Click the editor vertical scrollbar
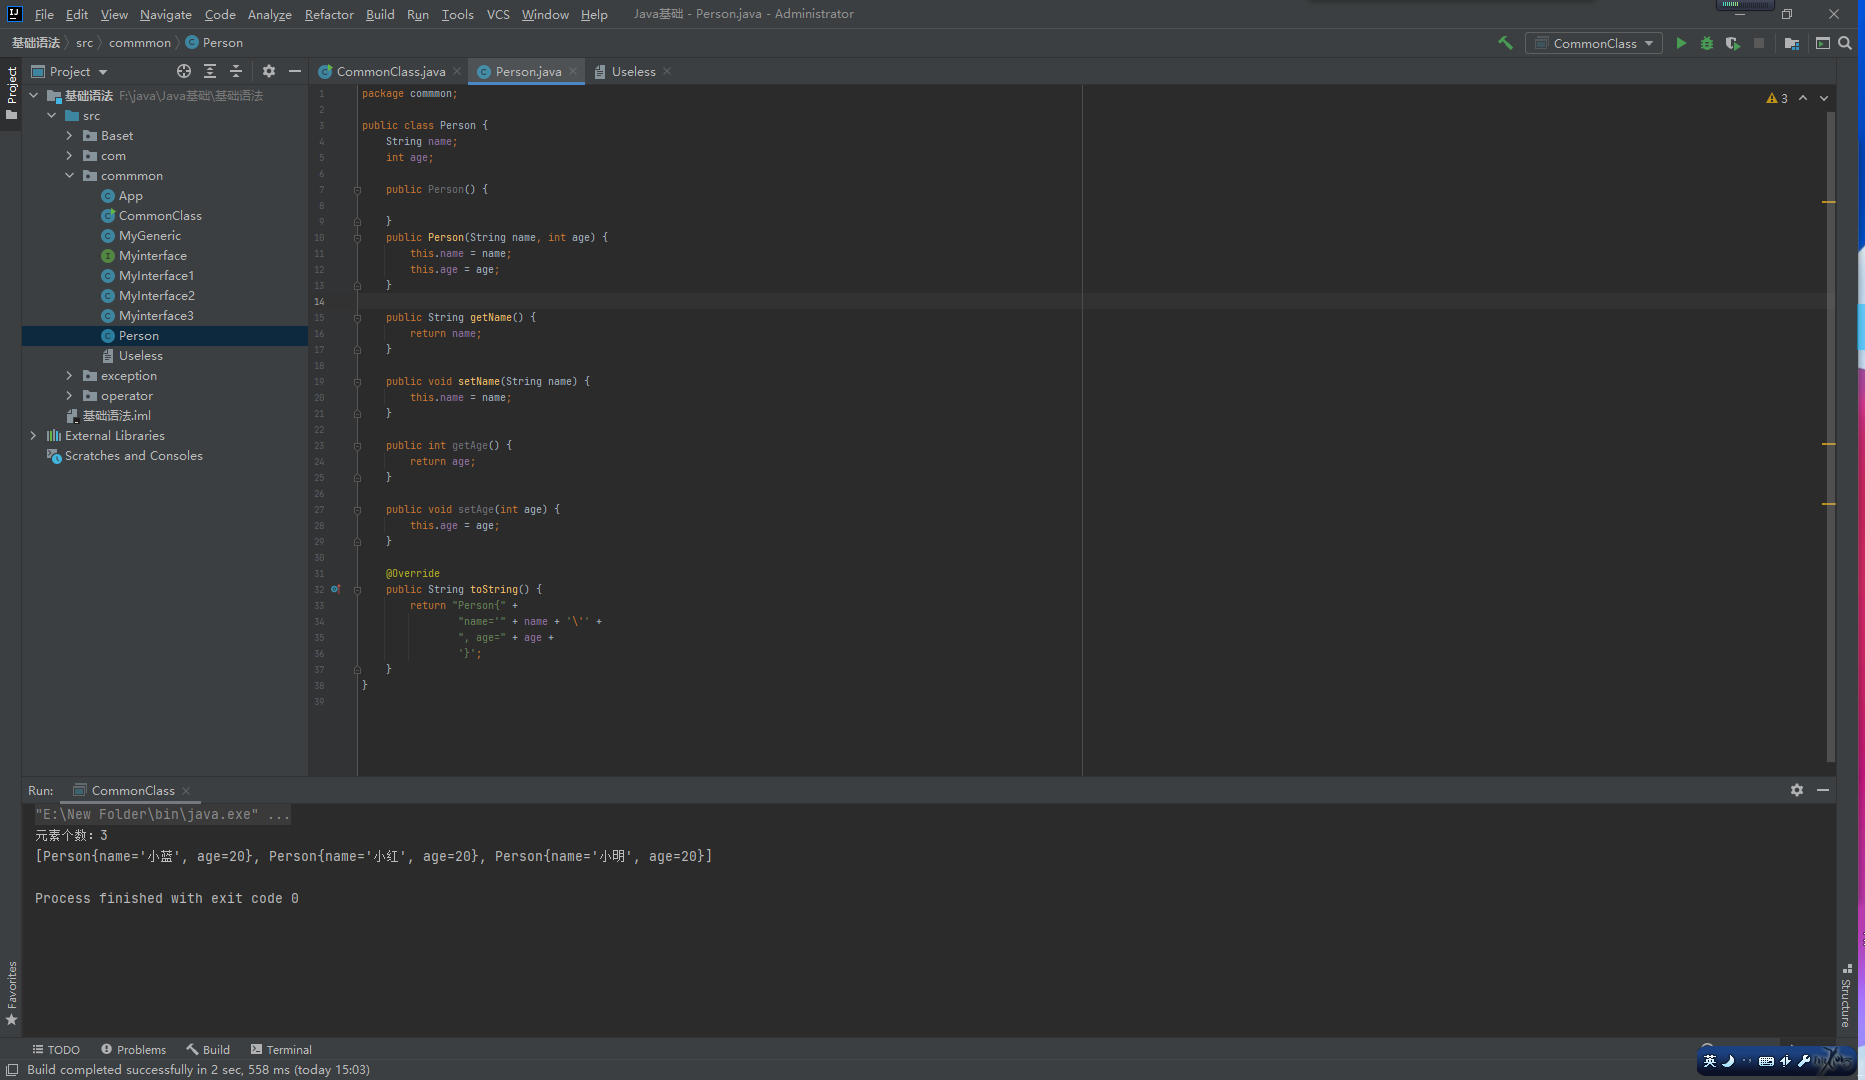Screen dimensions: 1865x1080 pos(1830,436)
